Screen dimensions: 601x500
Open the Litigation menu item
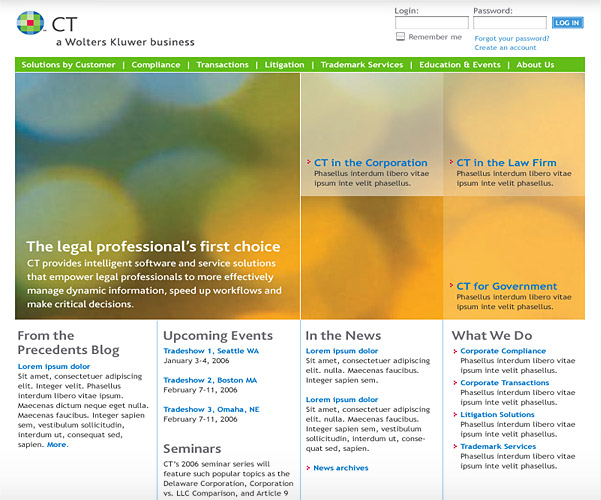[284, 64]
